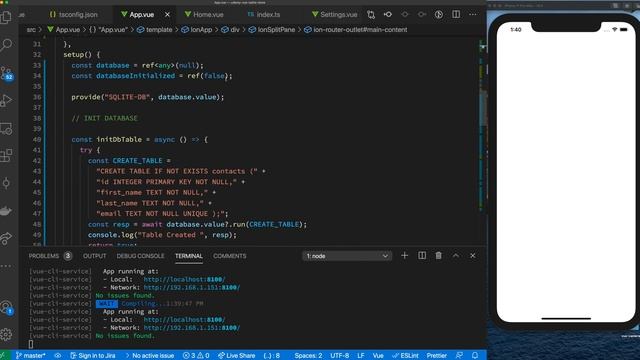
Task: Open first http://localhost:8100/ link in terminal
Action: click(184, 280)
